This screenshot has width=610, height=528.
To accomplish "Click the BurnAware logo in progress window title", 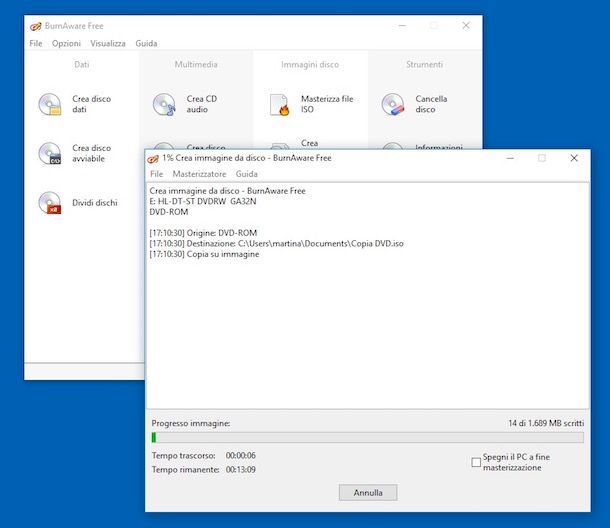I will click(x=153, y=159).
